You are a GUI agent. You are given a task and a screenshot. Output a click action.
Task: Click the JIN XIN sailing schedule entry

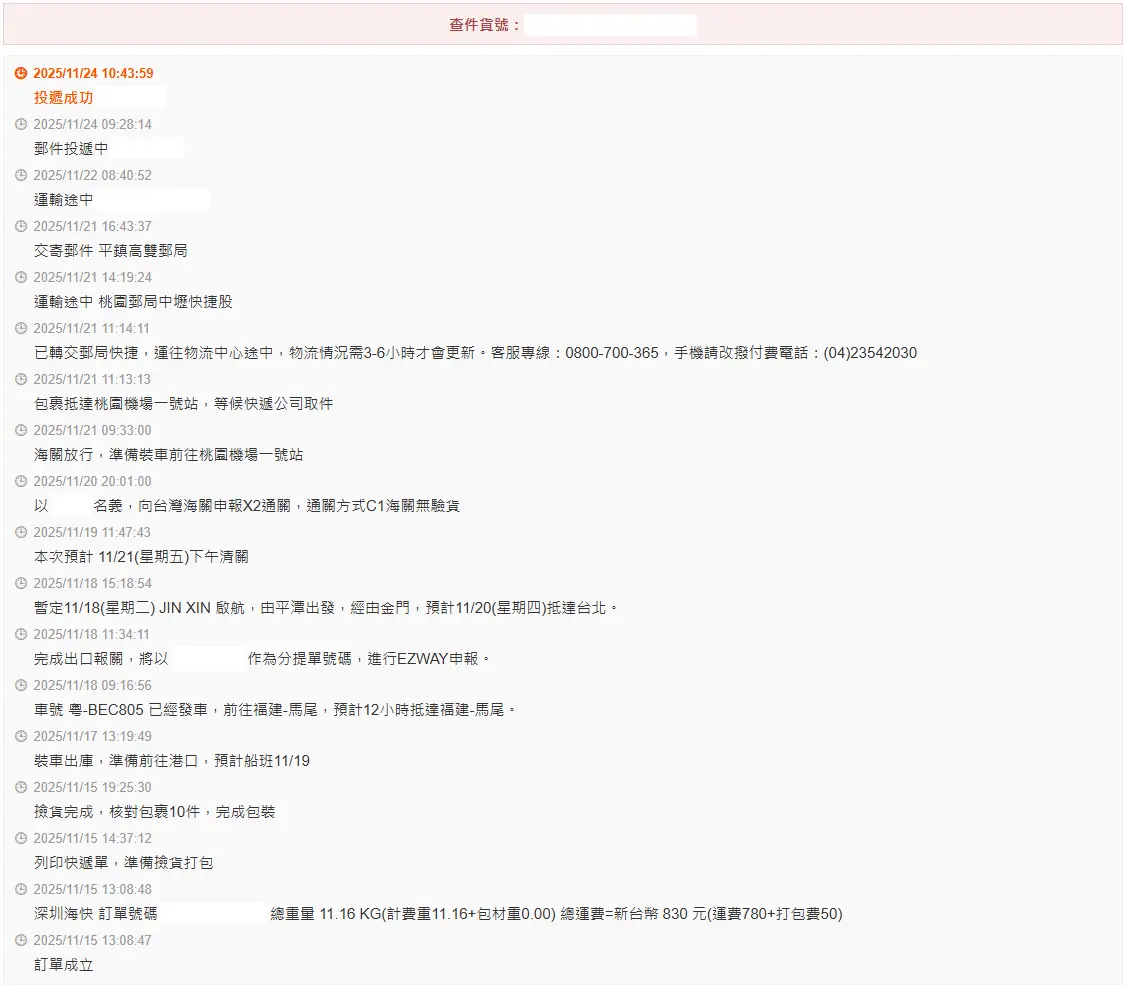point(326,608)
